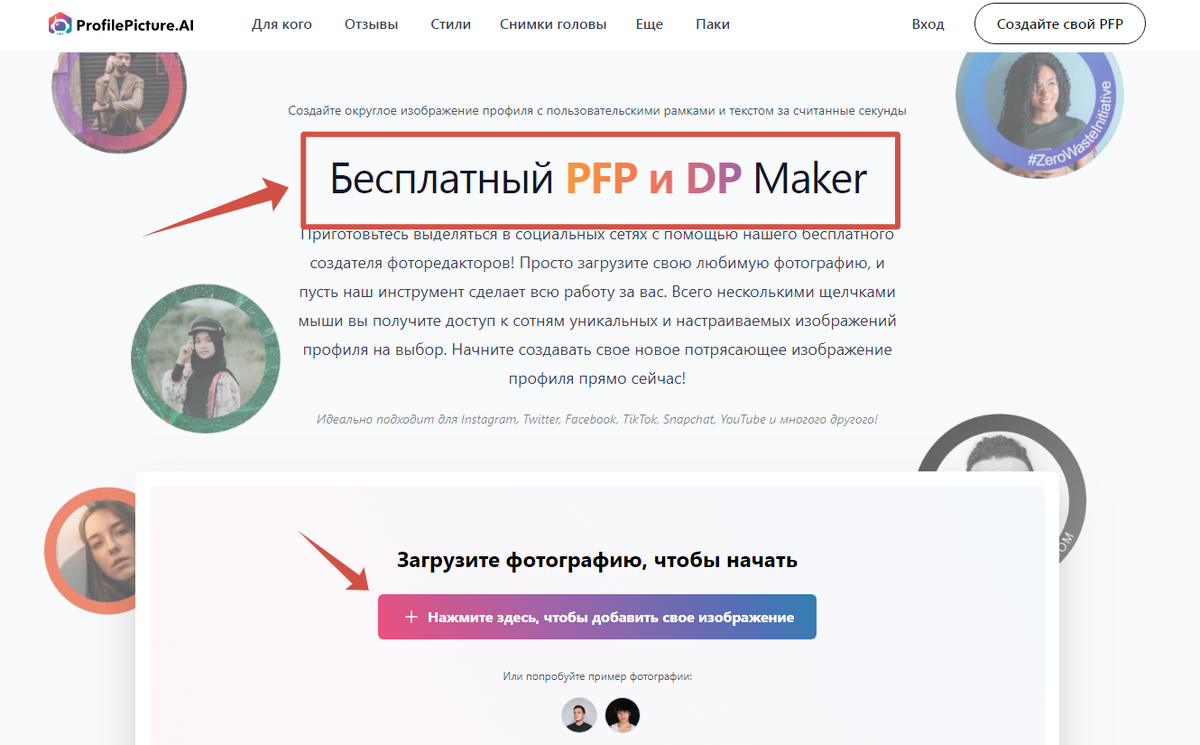Click the "Бесплатный PFP и DP Maker" heading
This screenshot has height=745, width=1200.
[x=599, y=179]
